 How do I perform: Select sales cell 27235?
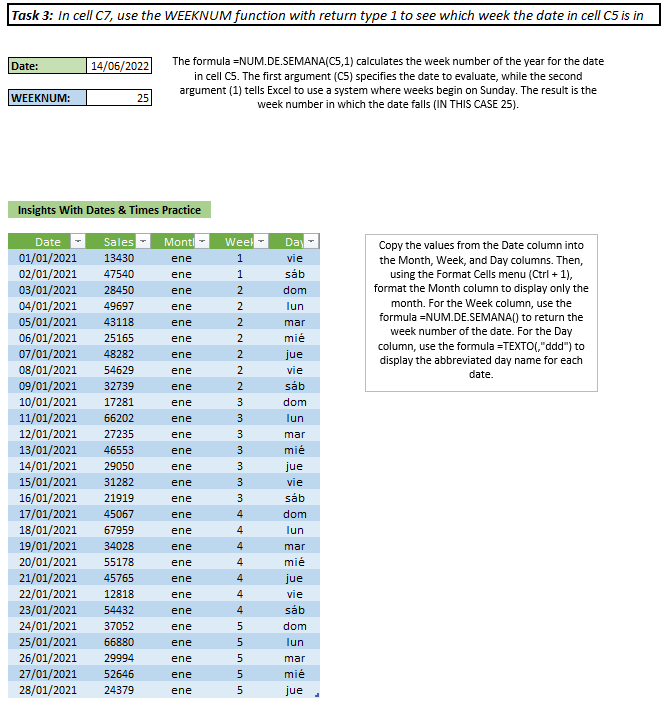click(118, 434)
